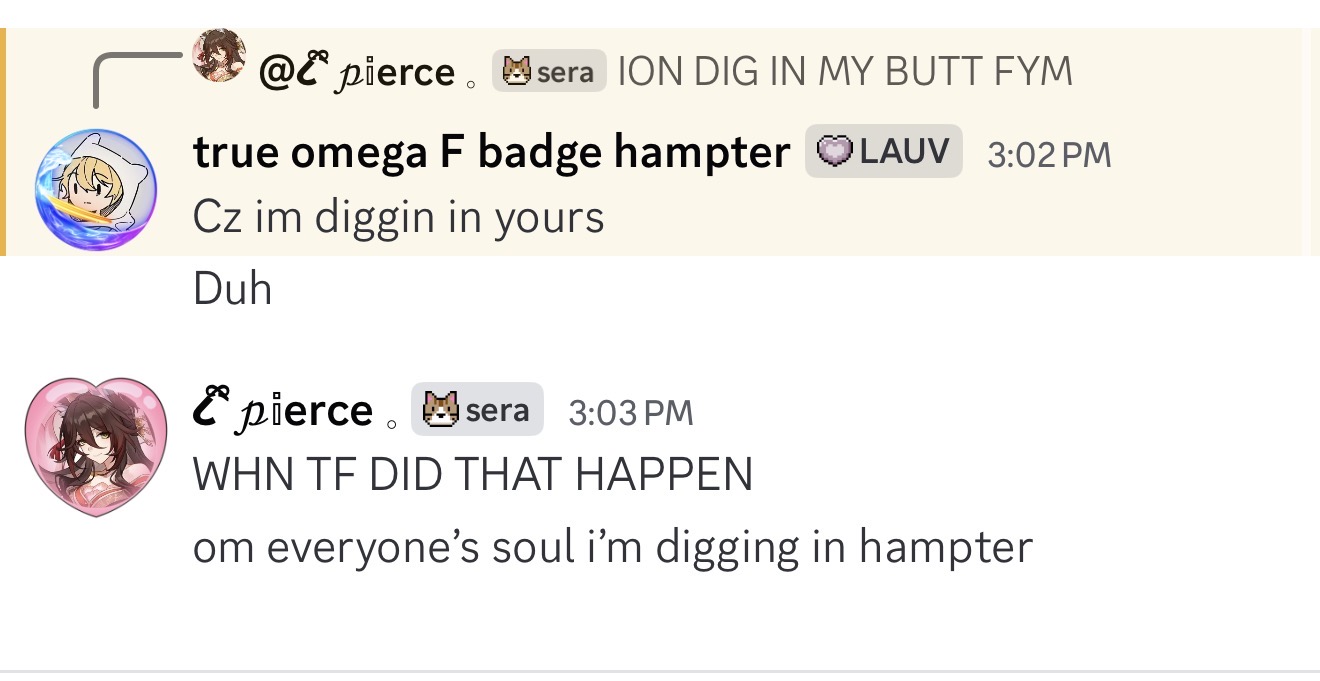Image resolution: width=1320 pixels, height=681 pixels.
Task: Click the LAUV server tag badge
Action: point(884,151)
